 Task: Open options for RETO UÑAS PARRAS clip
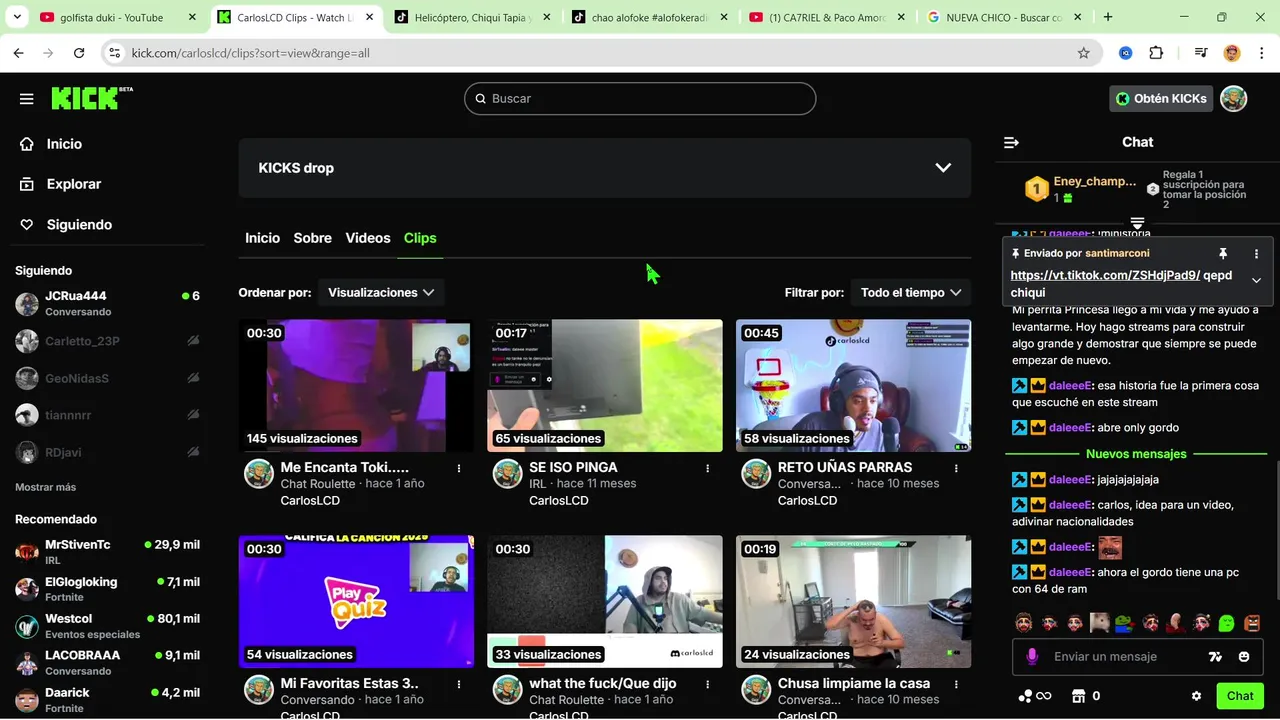pyautogui.click(x=956, y=468)
